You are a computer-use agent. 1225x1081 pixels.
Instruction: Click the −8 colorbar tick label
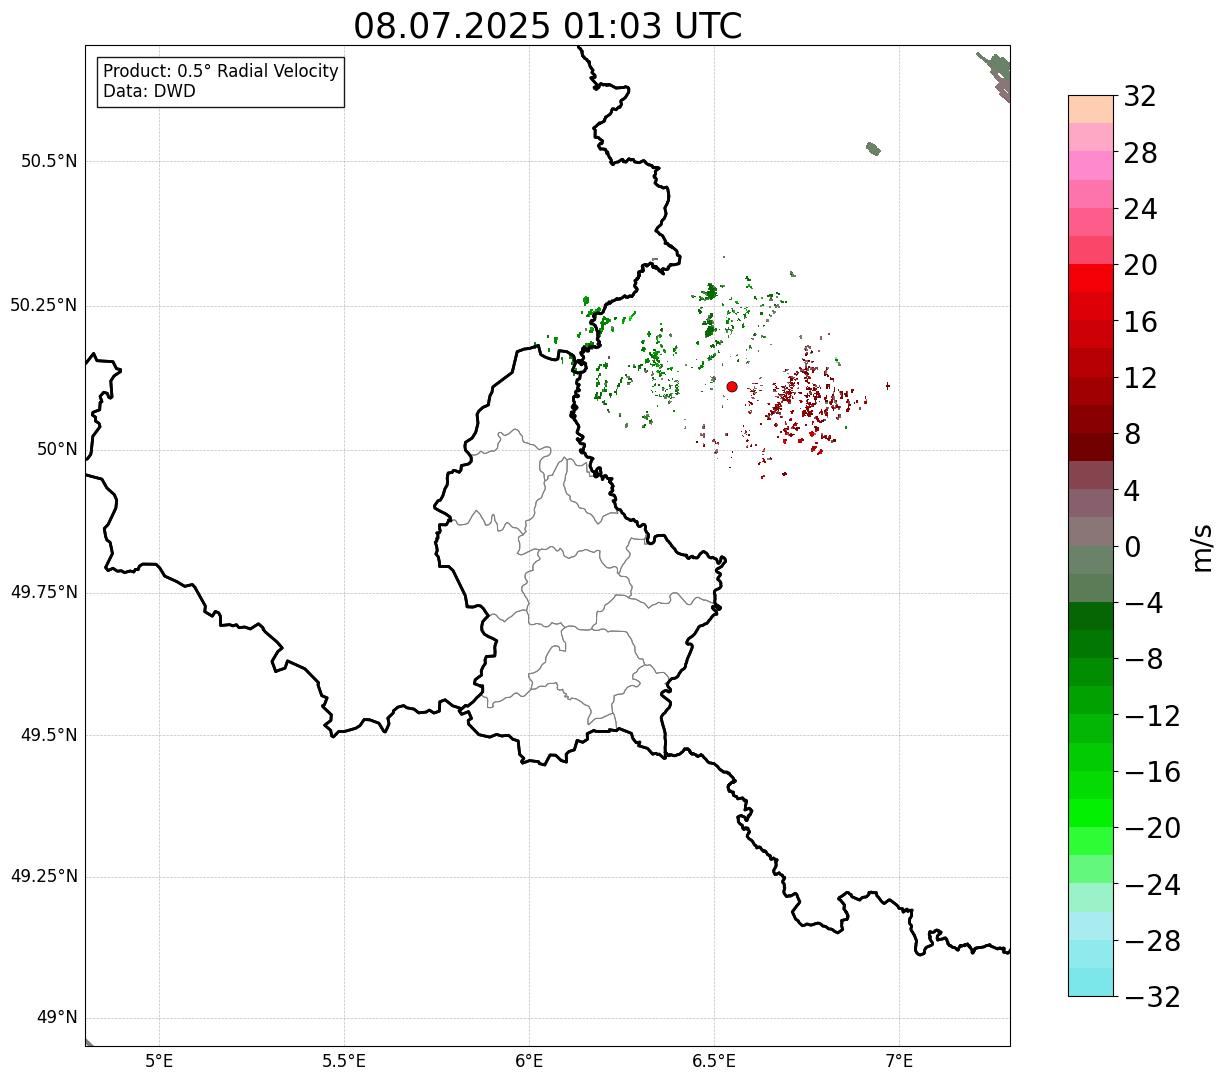point(1143,660)
